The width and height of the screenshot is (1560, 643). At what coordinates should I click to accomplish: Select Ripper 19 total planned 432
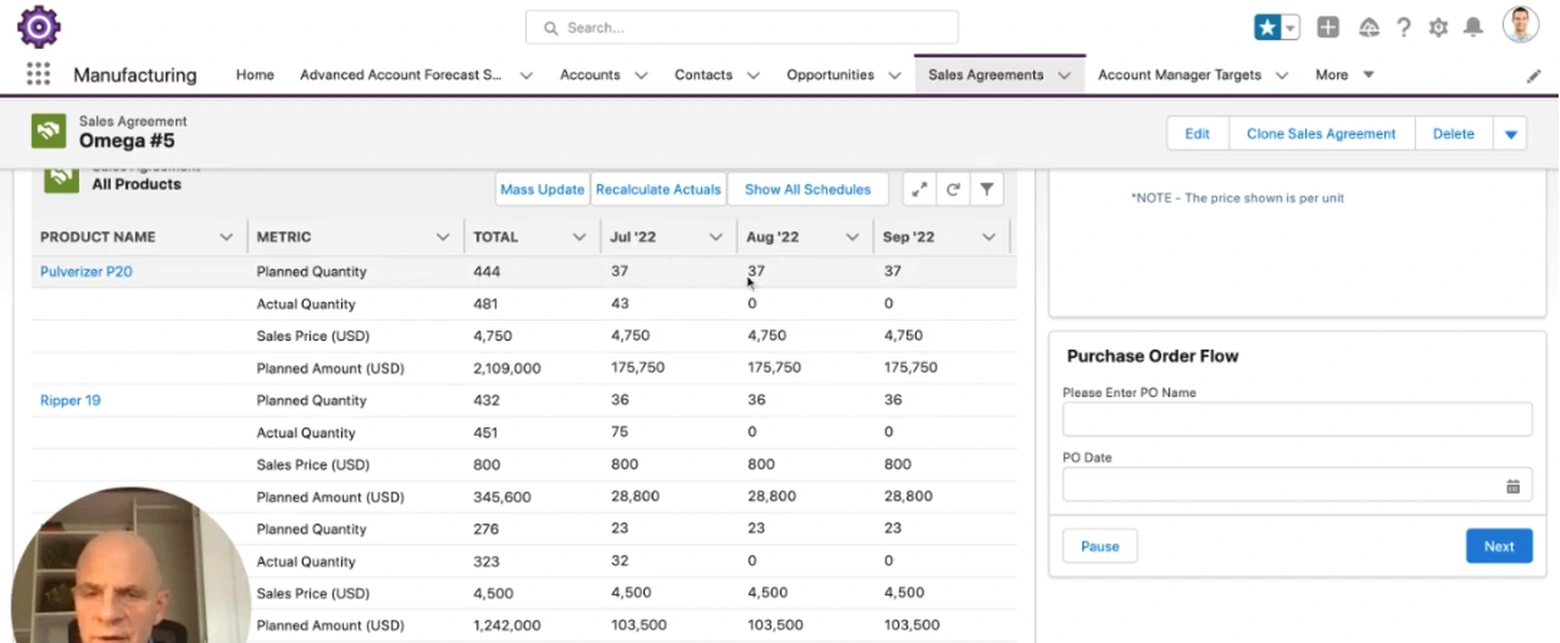[x=487, y=400]
